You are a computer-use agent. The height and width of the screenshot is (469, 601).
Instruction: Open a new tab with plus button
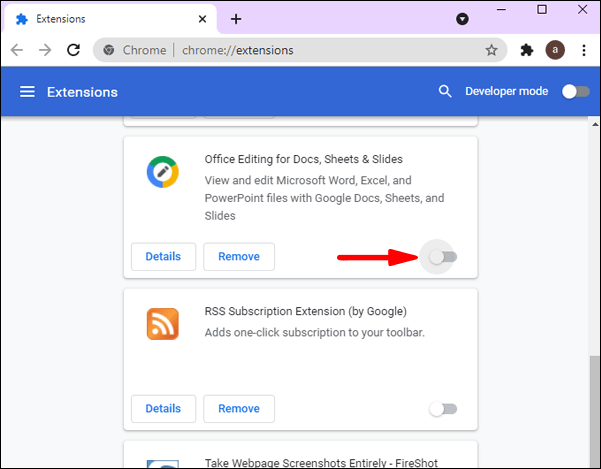[x=236, y=19]
